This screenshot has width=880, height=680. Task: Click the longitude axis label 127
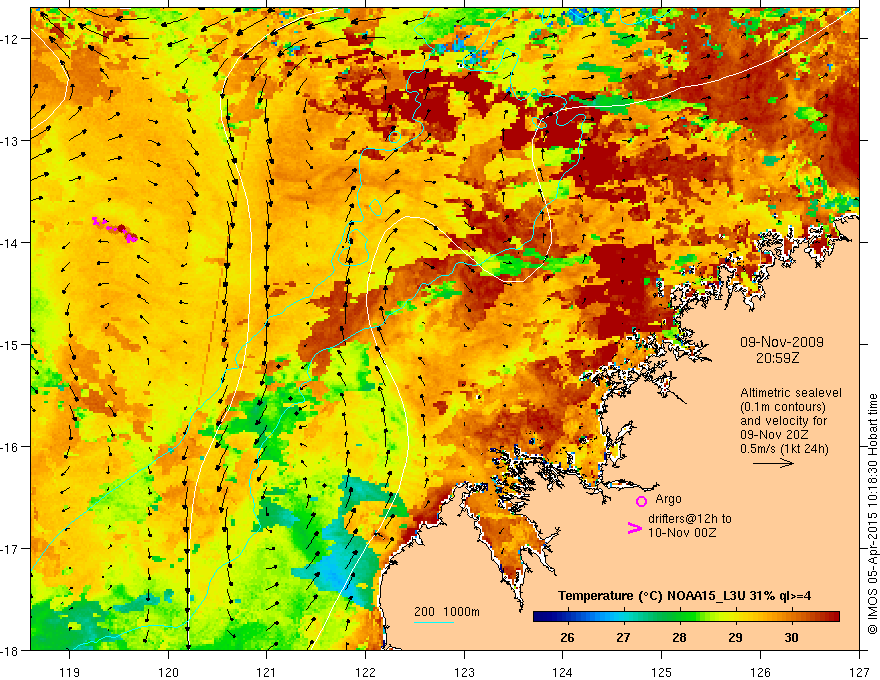[859, 672]
